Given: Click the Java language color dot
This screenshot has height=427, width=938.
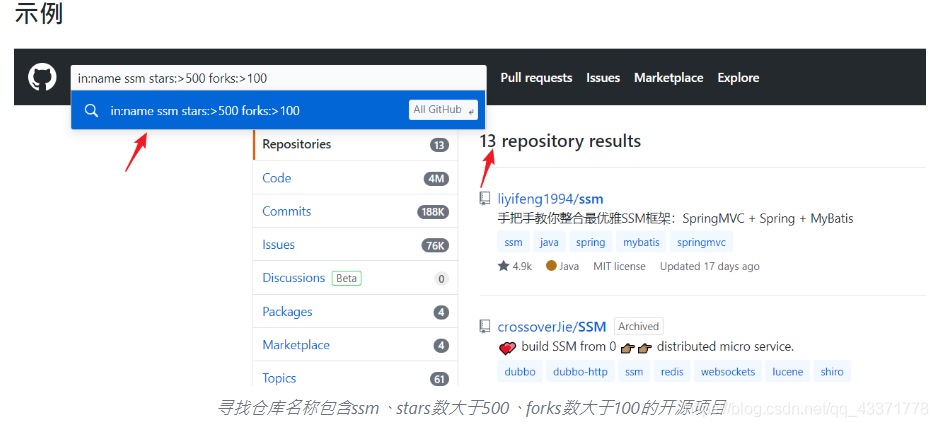Looking at the screenshot, I should point(551,266).
